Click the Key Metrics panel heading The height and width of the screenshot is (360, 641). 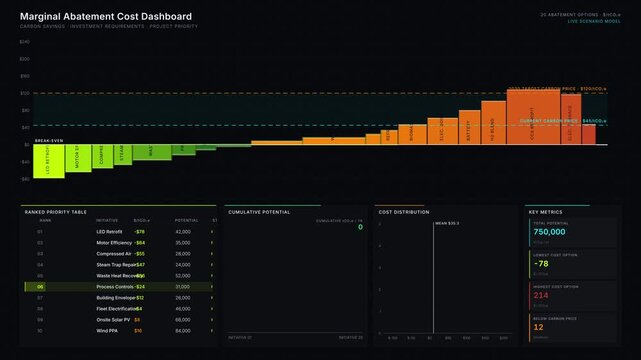[545, 212]
